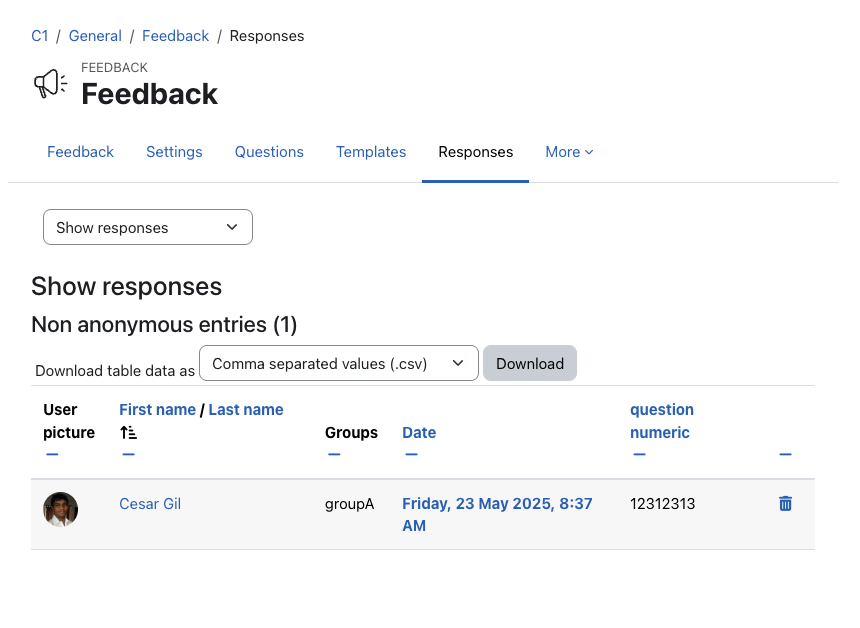The height and width of the screenshot is (628, 860).
Task: Hide the User picture column
Action: click(x=52, y=454)
